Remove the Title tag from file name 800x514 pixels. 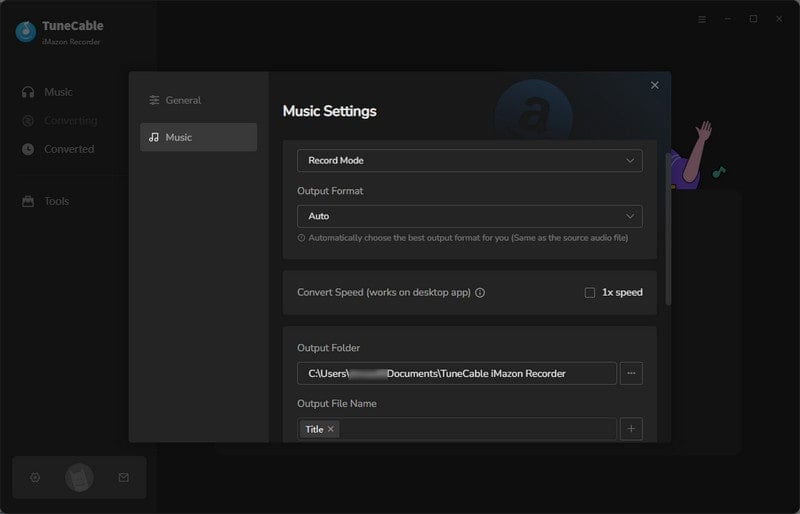(x=331, y=429)
